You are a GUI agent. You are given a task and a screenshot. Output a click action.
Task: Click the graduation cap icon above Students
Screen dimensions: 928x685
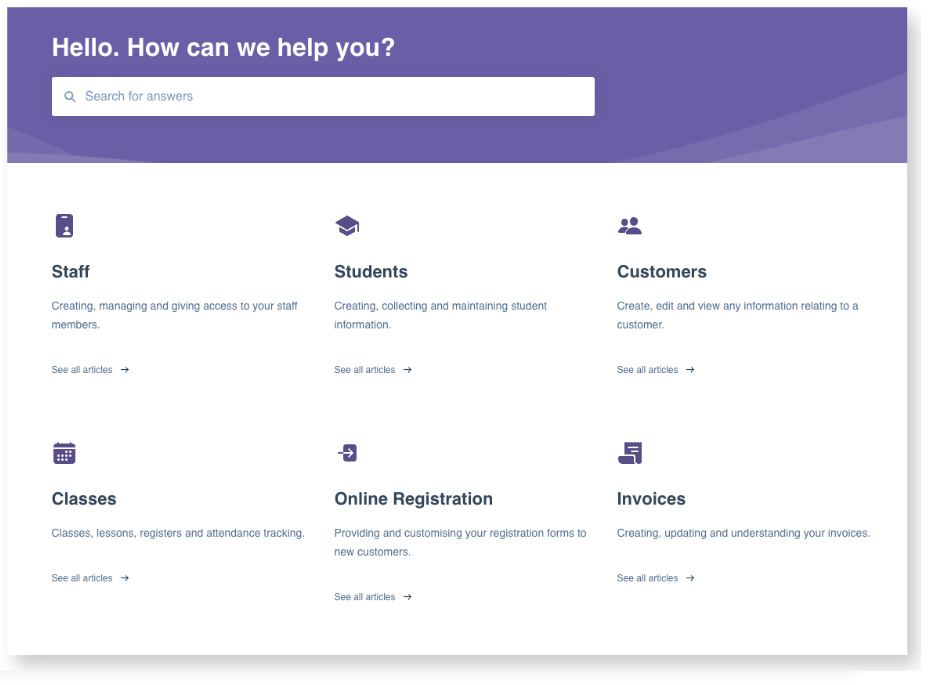[347, 225]
